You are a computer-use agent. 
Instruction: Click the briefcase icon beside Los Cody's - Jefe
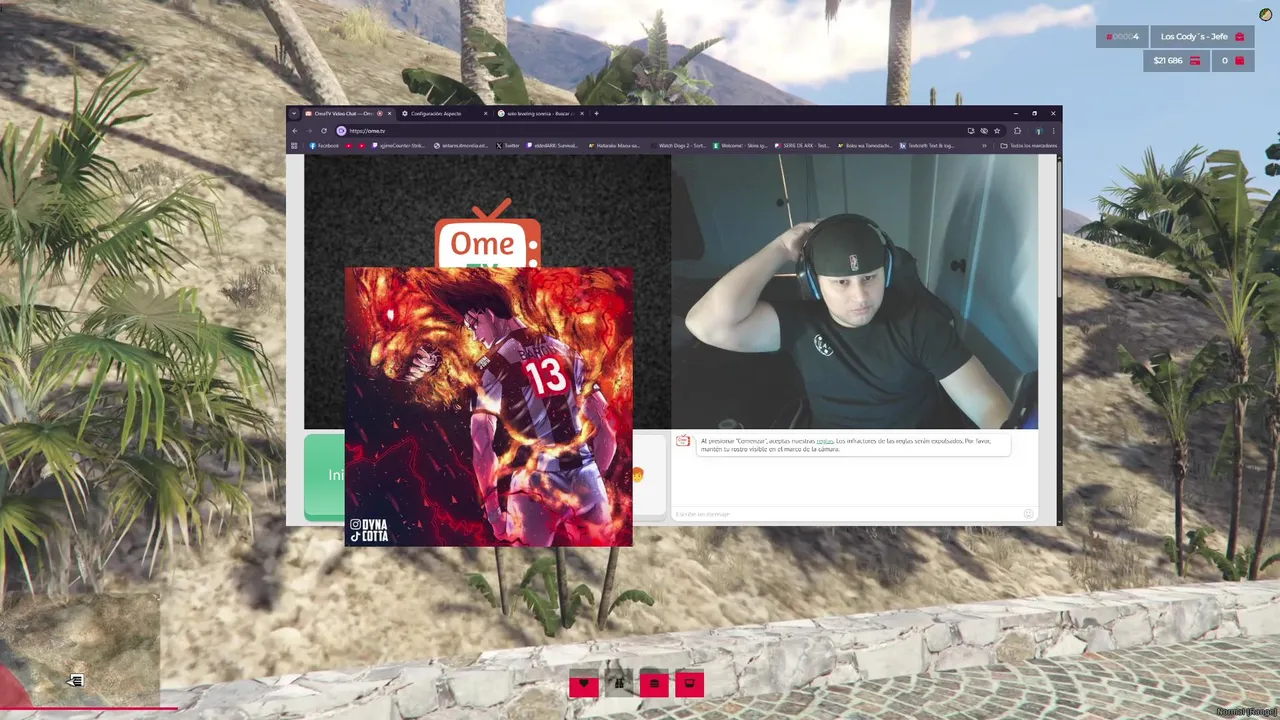click(x=1240, y=37)
